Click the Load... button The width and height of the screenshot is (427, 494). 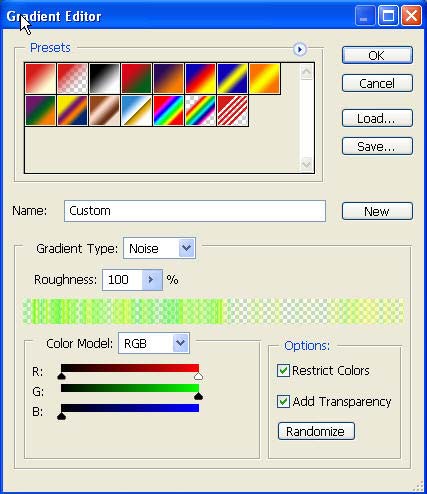[x=377, y=118]
